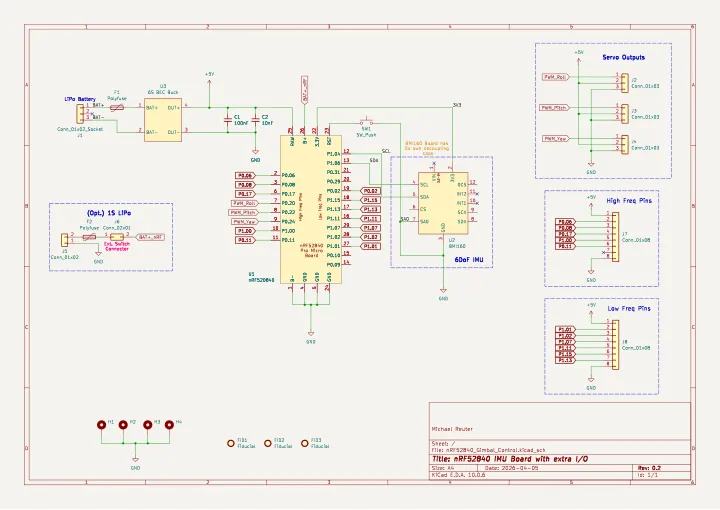Click the 3V3 net label text
The image size is (720, 510).
pyautogui.click(x=457, y=105)
